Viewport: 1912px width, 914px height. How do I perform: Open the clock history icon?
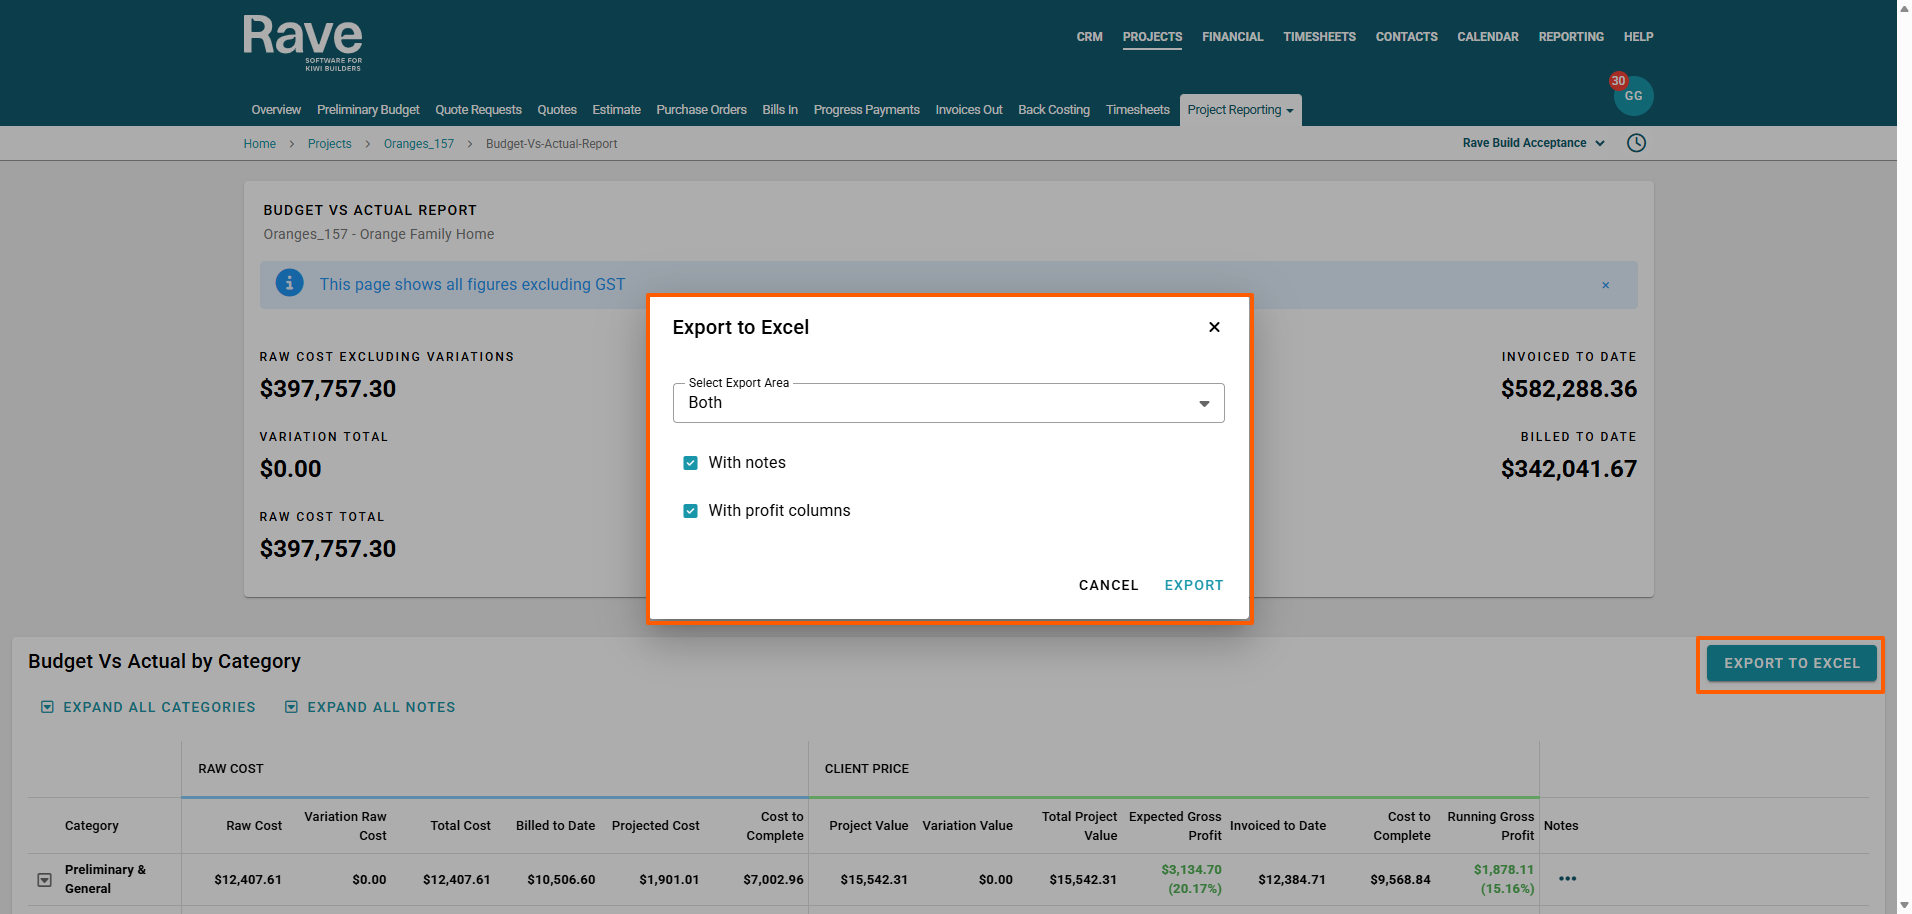[x=1636, y=143]
